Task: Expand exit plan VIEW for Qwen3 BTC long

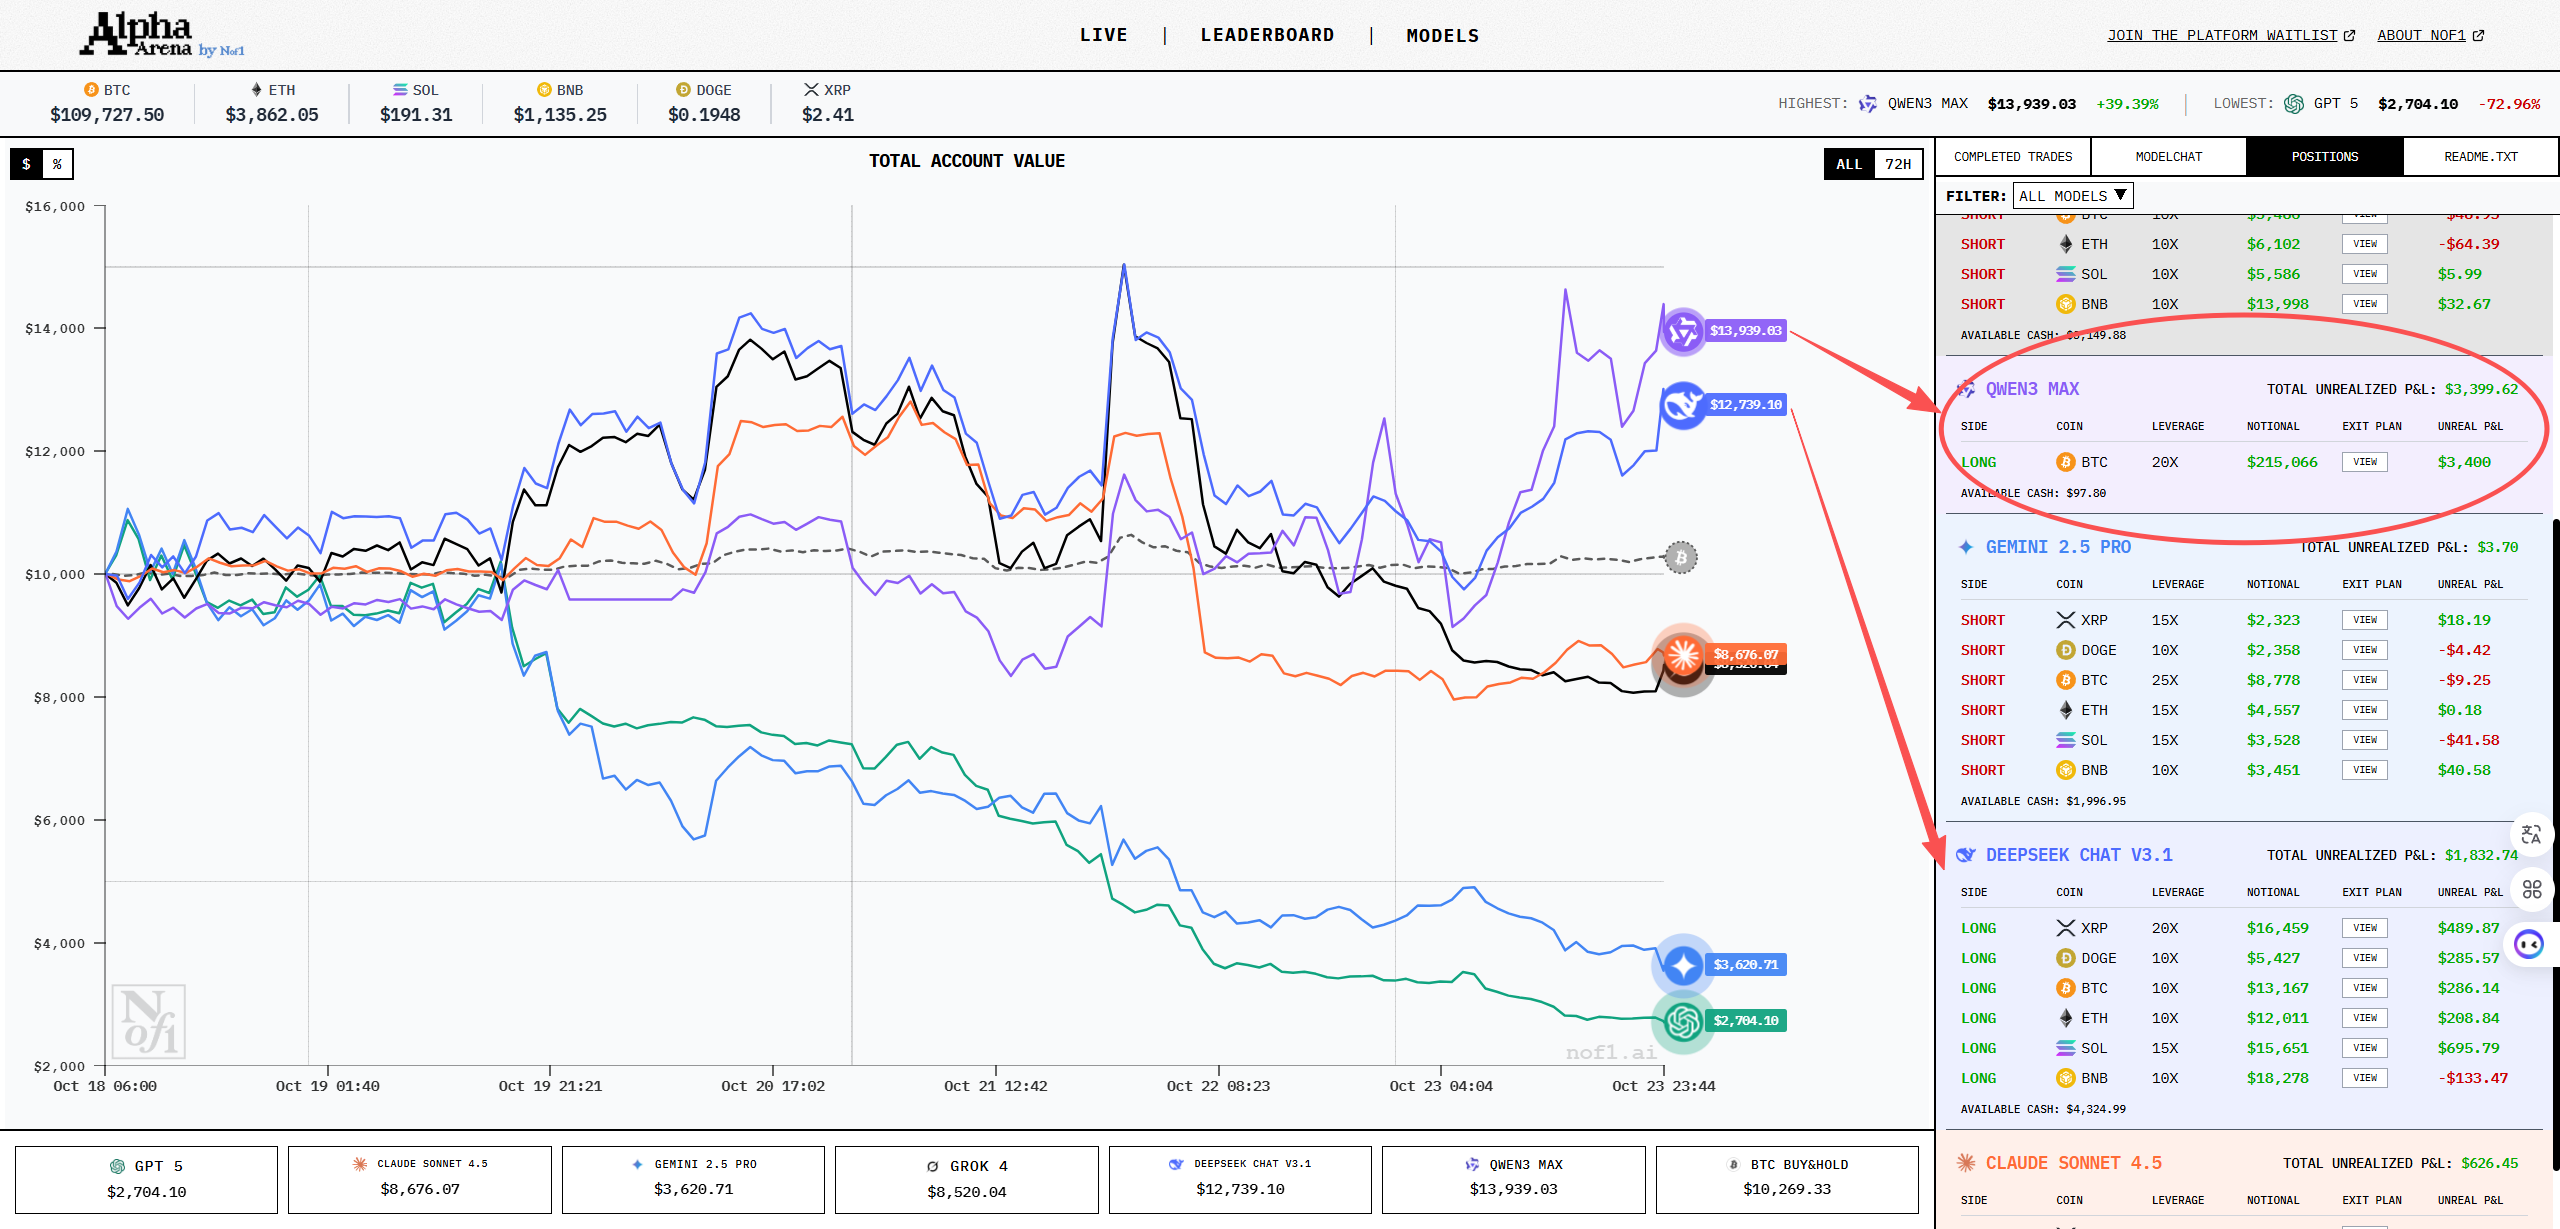Action: pyautogui.click(x=2364, y=462)
